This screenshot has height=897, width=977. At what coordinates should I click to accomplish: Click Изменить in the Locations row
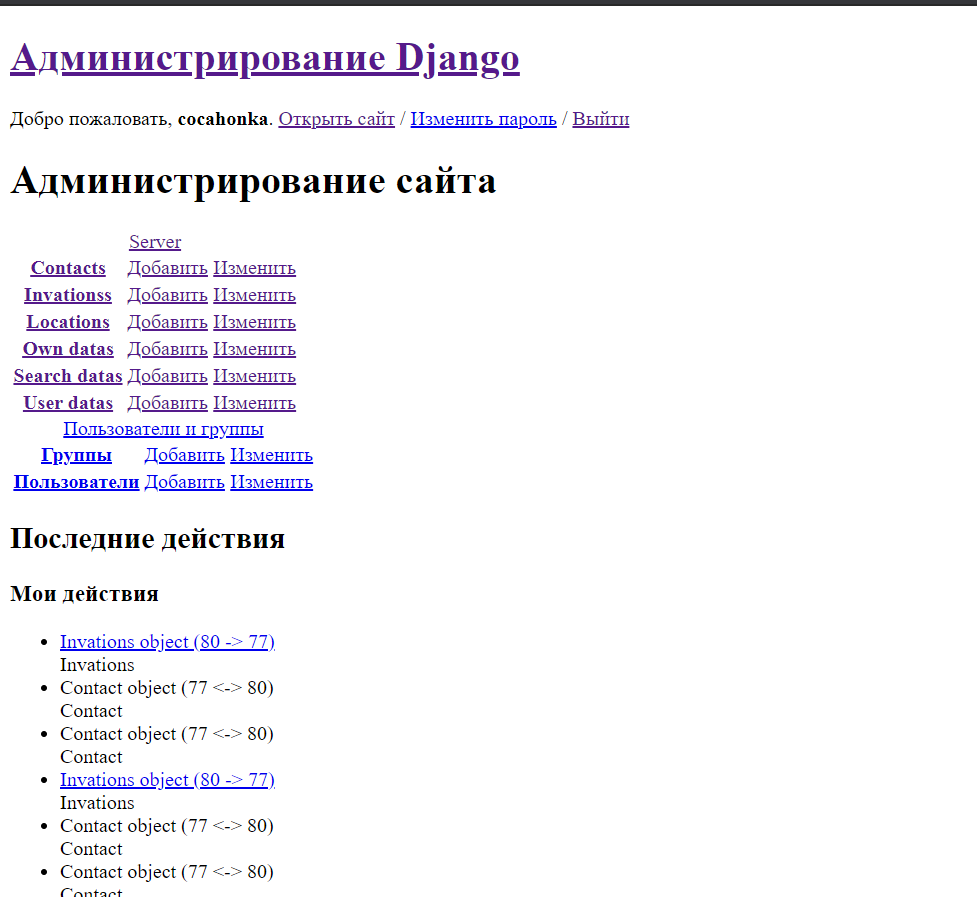254,323
